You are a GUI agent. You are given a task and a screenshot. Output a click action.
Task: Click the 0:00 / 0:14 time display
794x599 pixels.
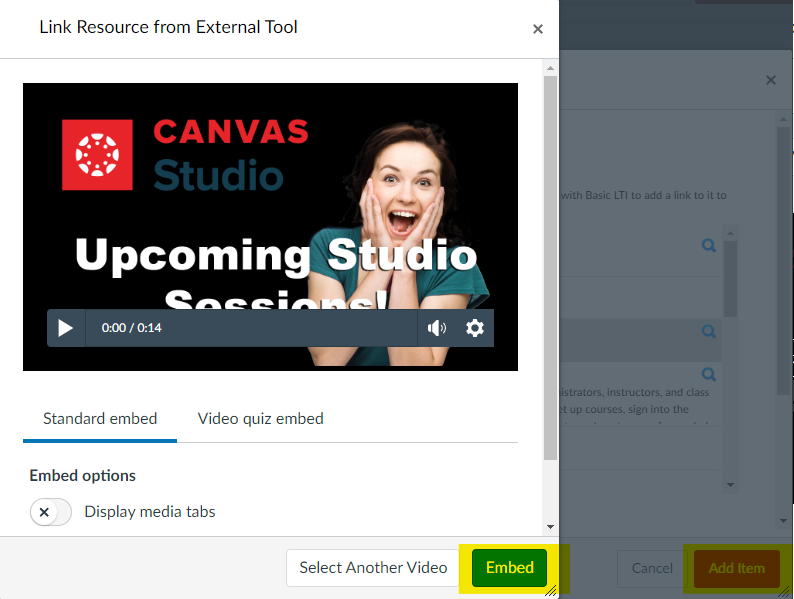pyautogui.click(x=132, y=328)
